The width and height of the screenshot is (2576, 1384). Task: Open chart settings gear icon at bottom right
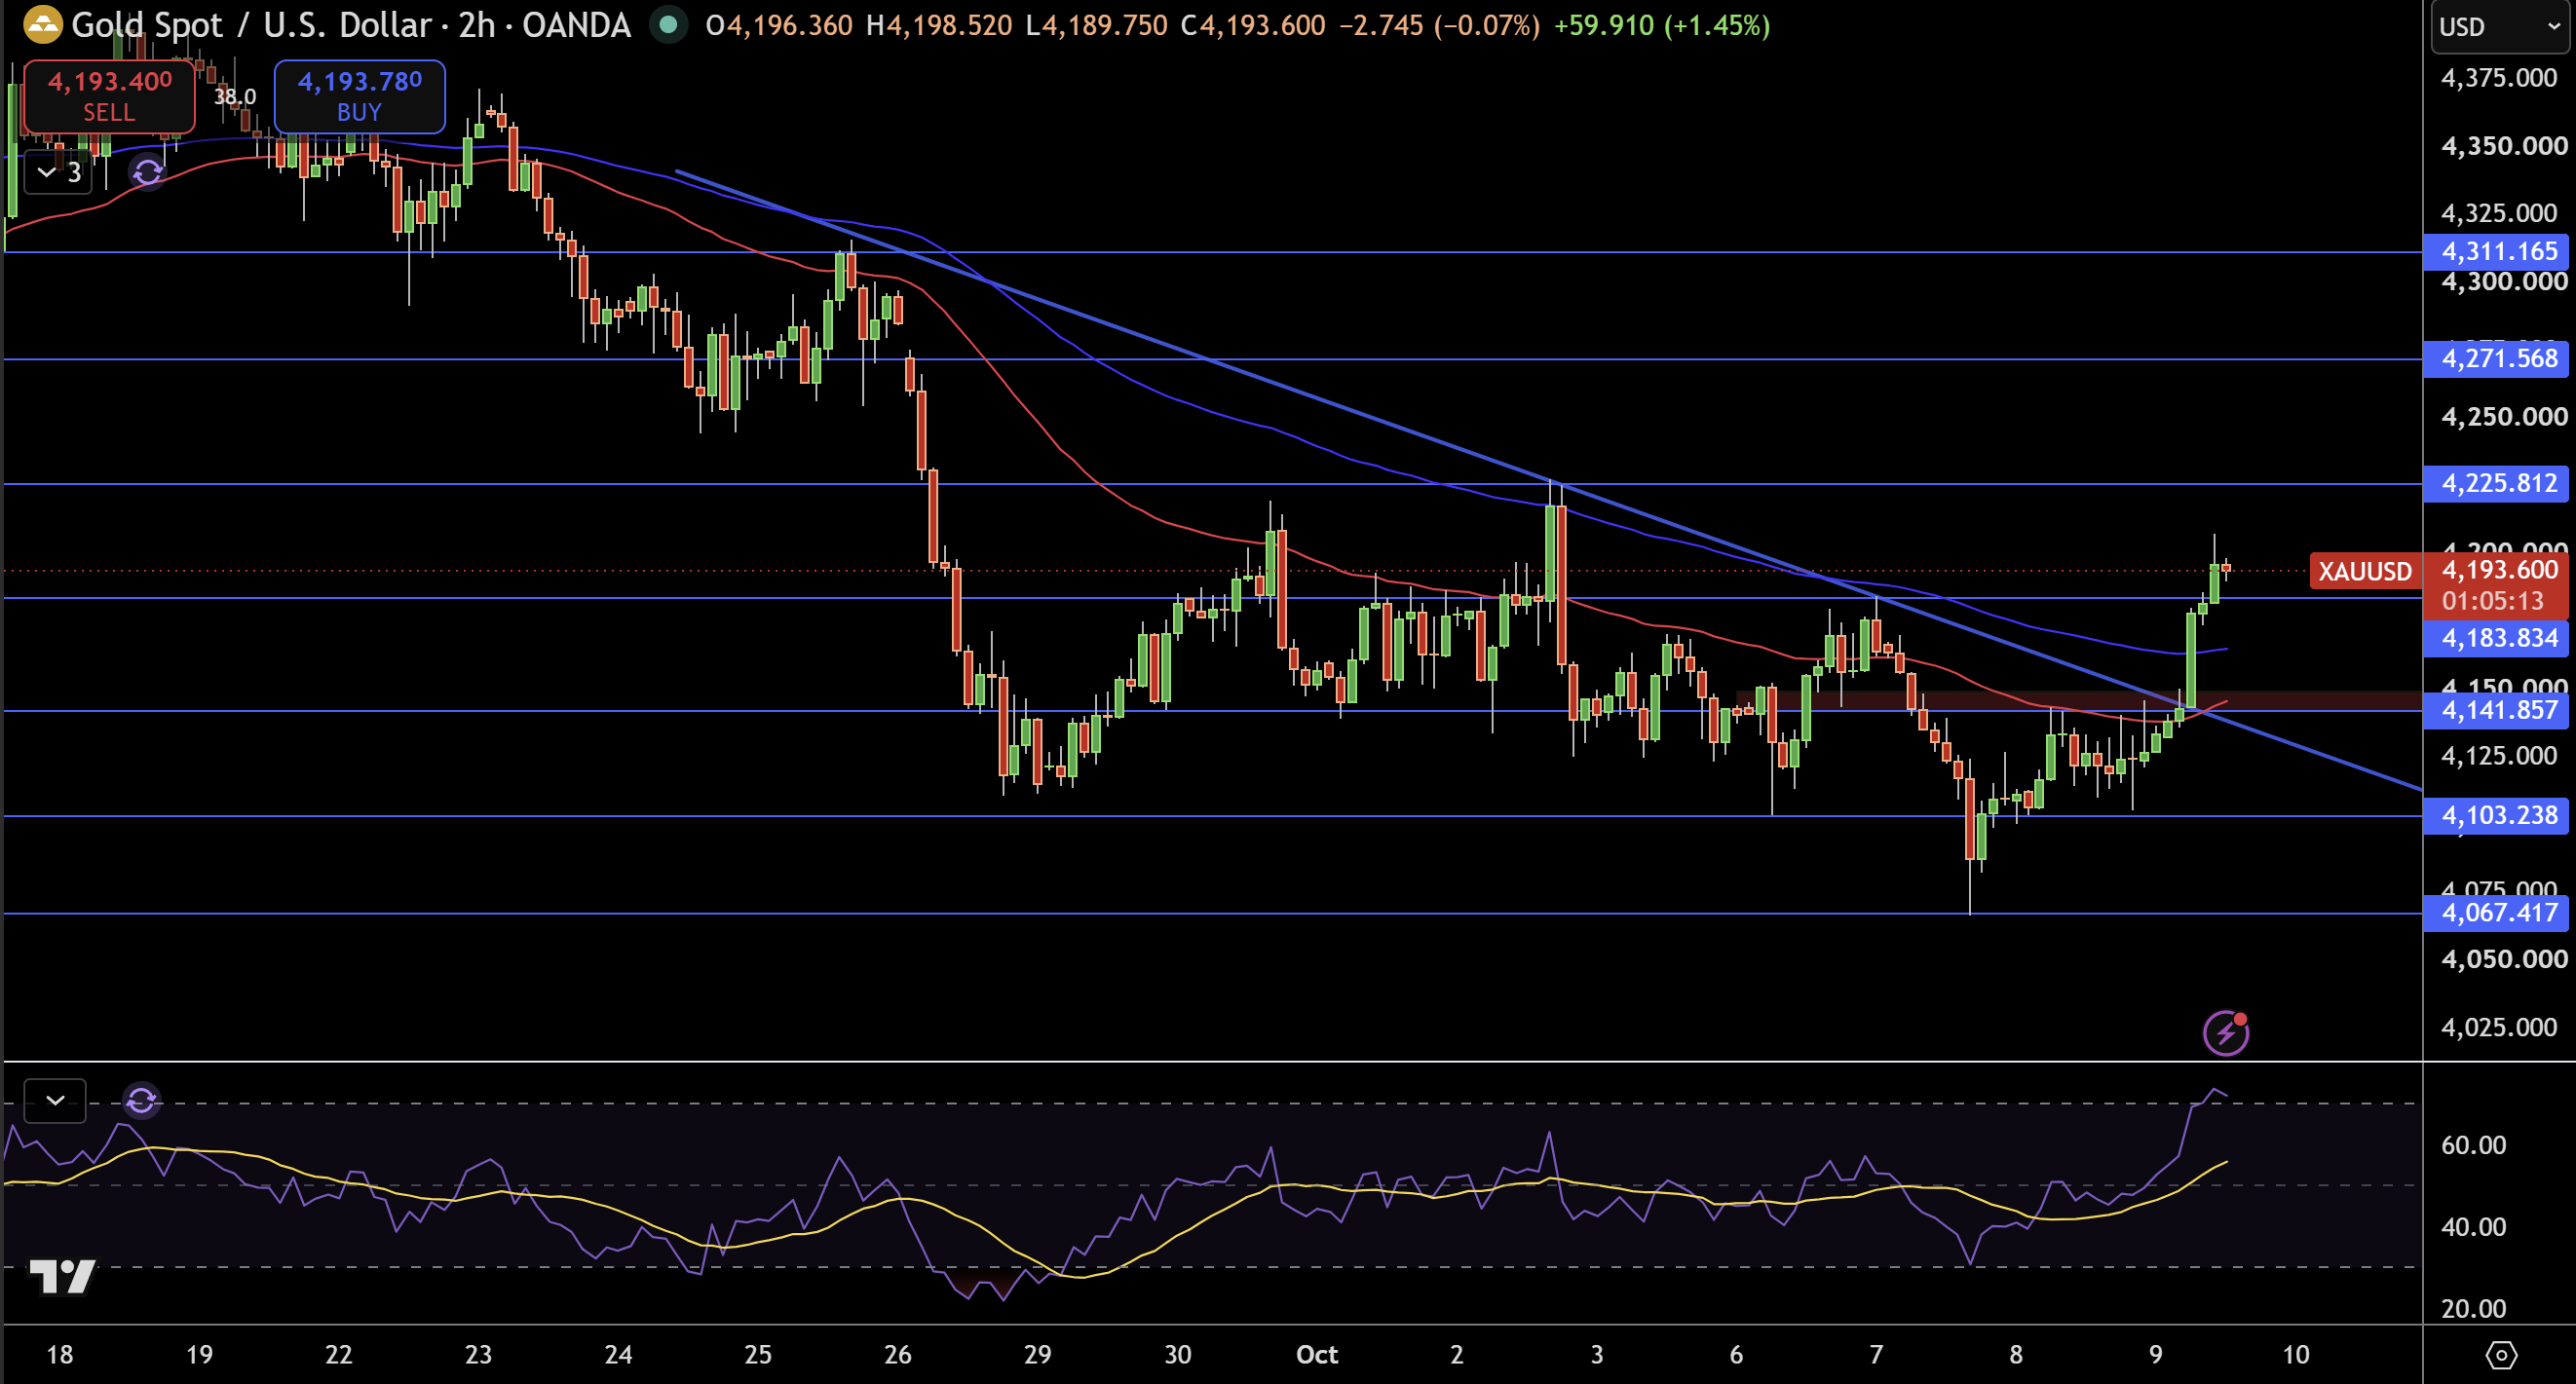(x=2501, y=1355)
